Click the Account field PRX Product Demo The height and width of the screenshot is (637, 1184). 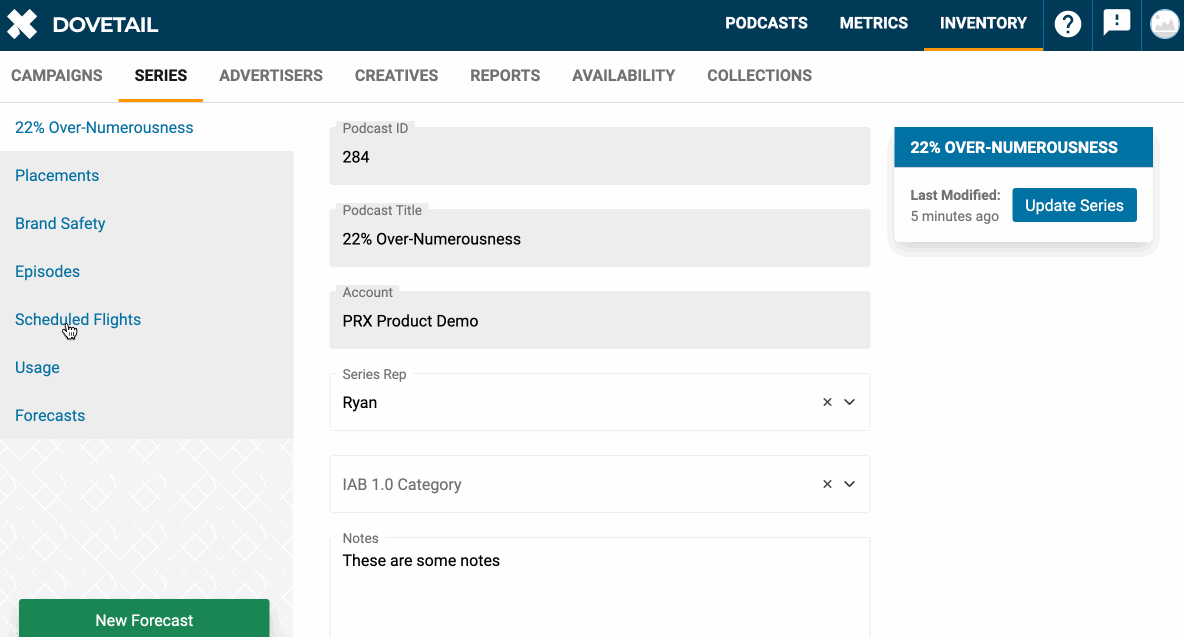tap(600, 320)
